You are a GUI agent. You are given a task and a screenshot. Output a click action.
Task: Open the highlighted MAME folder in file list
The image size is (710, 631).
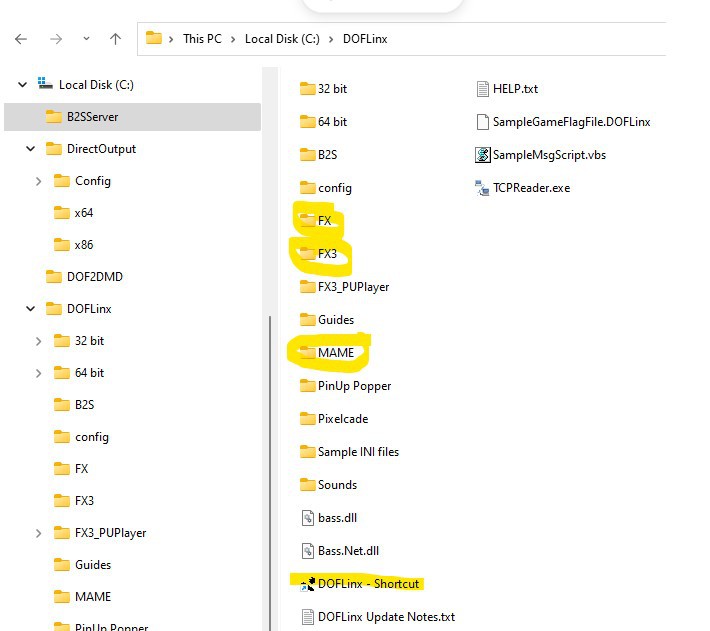[x=334, y=352]
